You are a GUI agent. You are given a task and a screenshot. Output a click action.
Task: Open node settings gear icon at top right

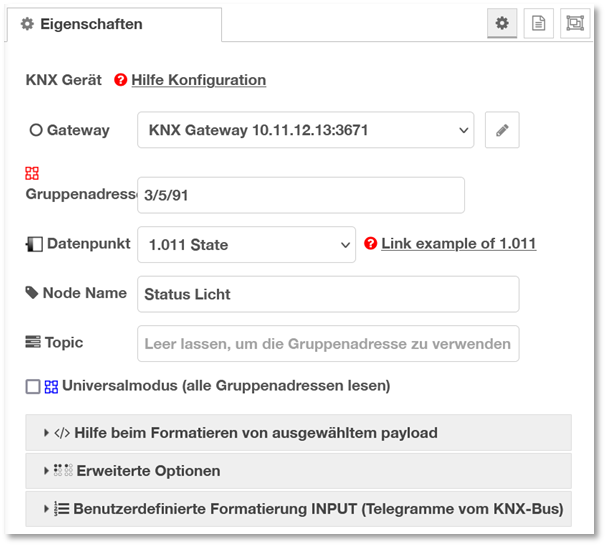coord(501,23)
